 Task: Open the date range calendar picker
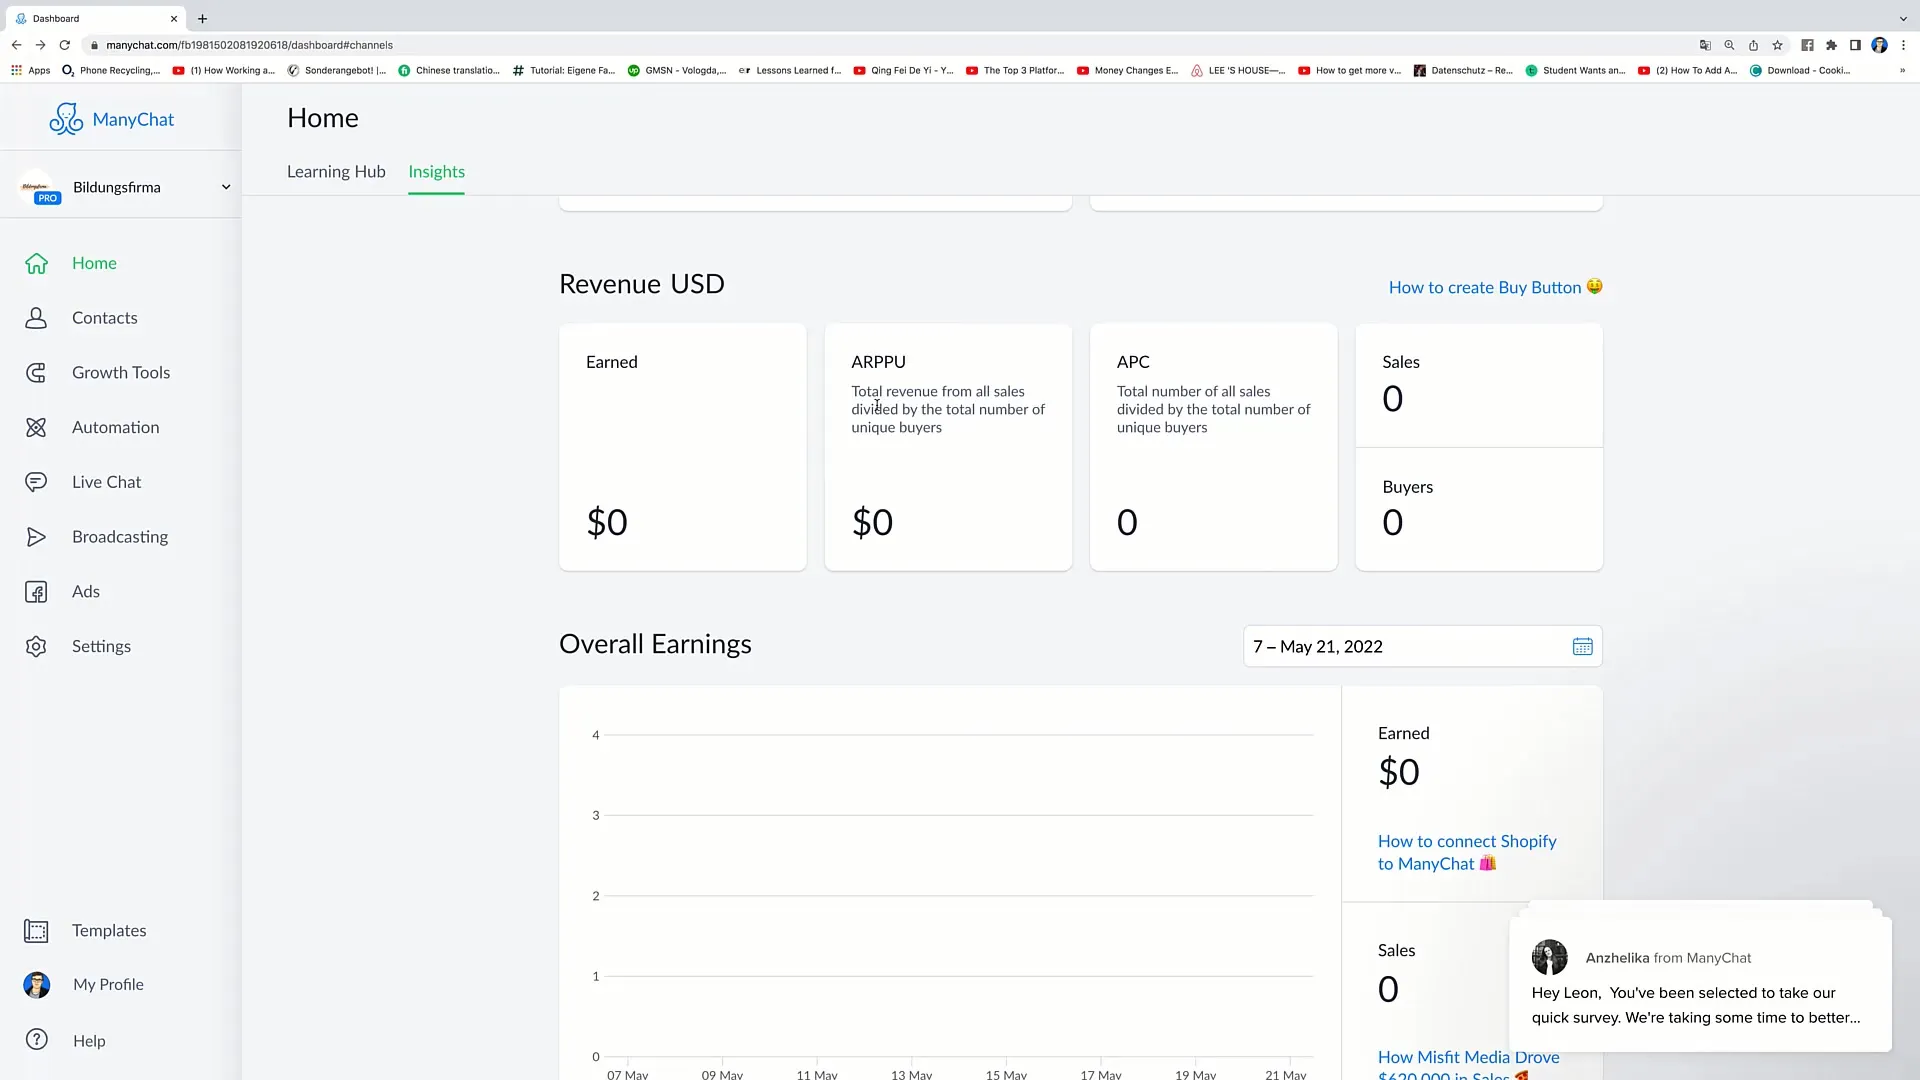(1584, 646)
